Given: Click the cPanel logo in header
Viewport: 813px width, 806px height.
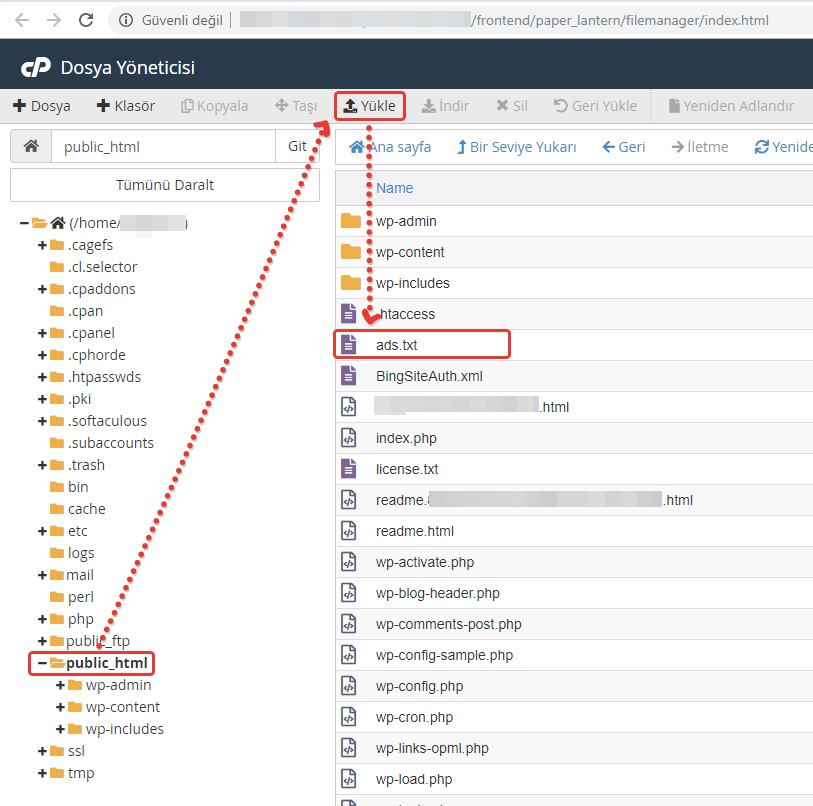Looking at the screenshot, I should (36, 68).
